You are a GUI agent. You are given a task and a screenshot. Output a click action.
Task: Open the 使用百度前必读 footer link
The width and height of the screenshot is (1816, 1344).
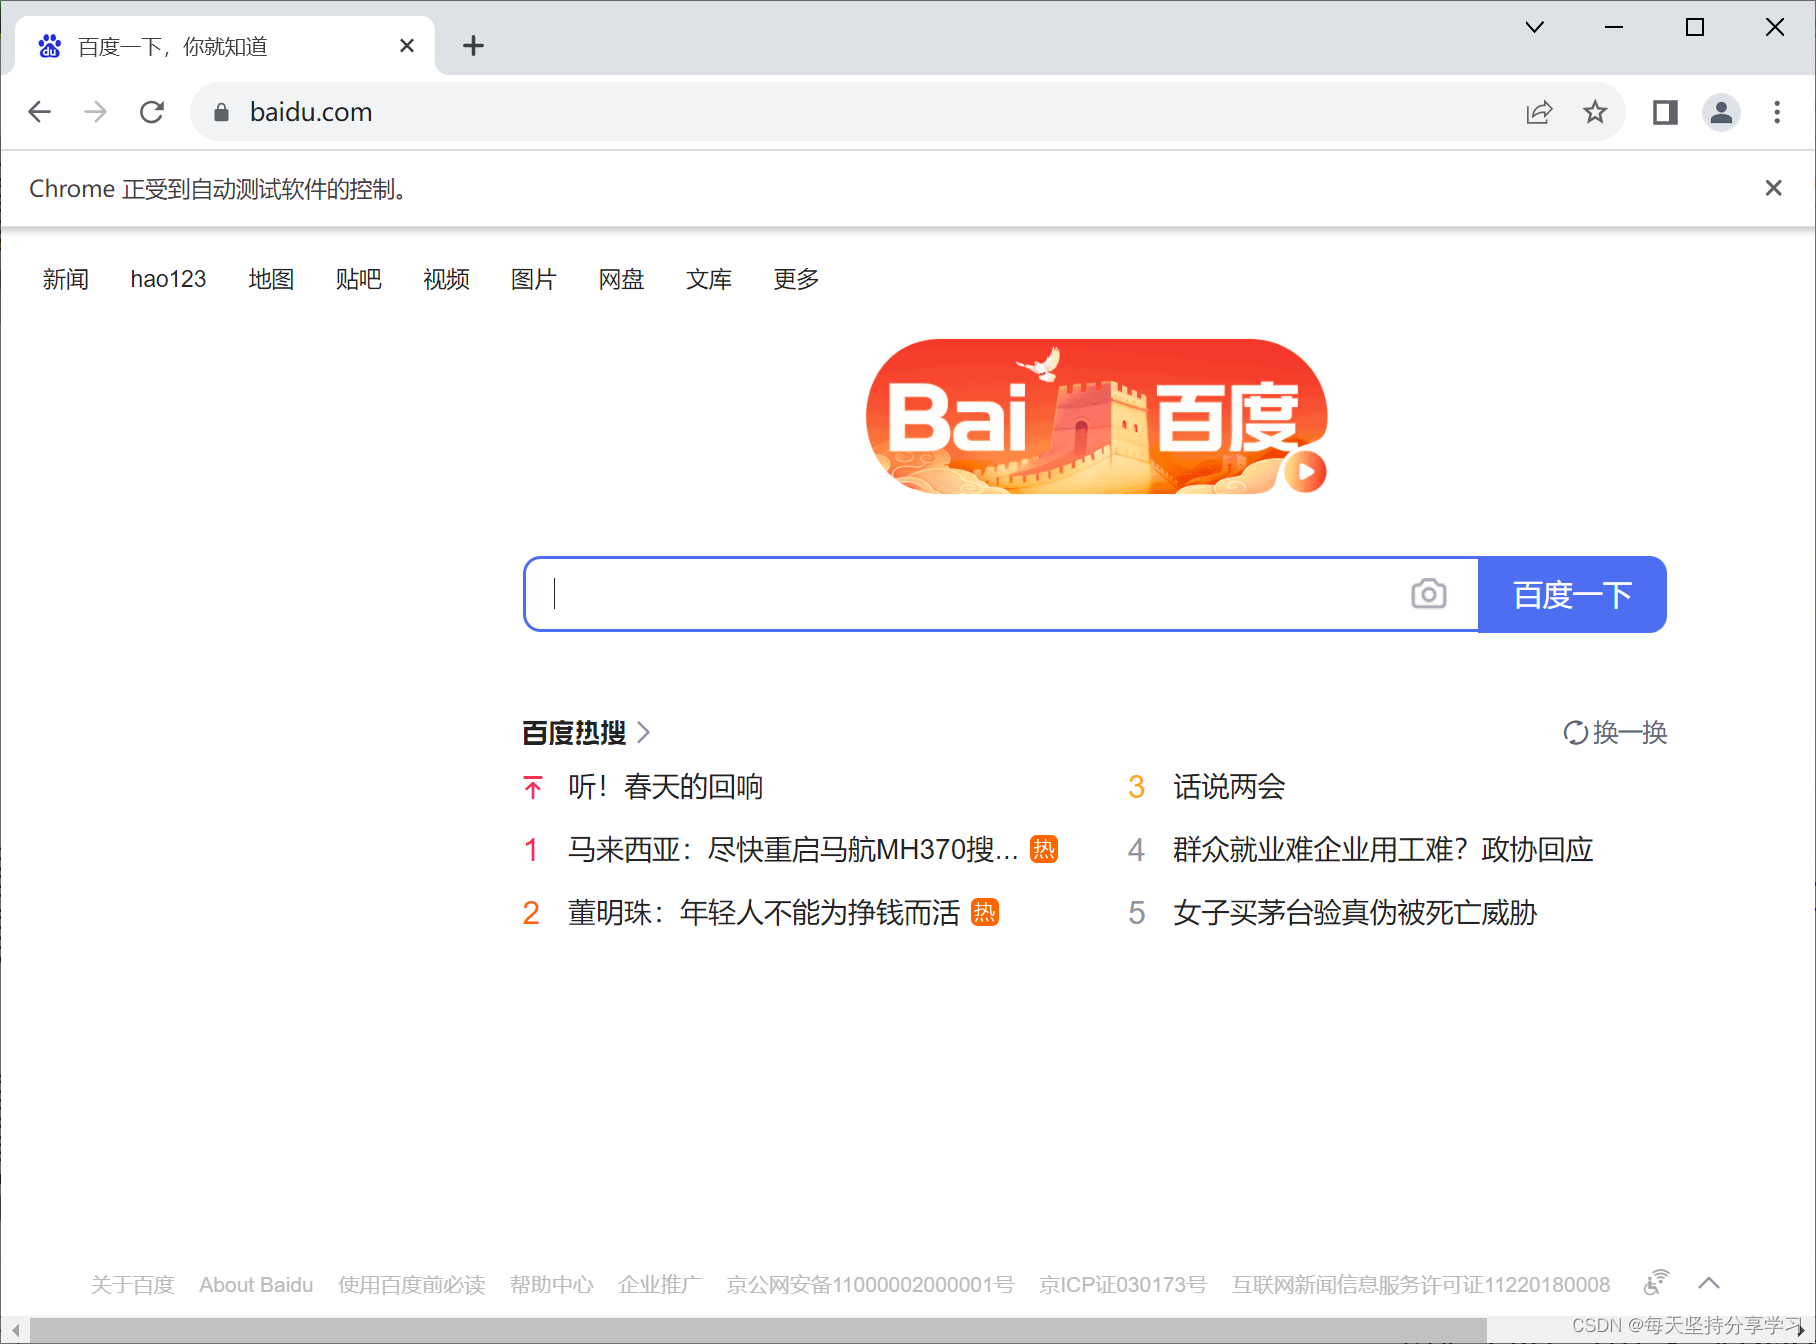[x=412, y=1284]
